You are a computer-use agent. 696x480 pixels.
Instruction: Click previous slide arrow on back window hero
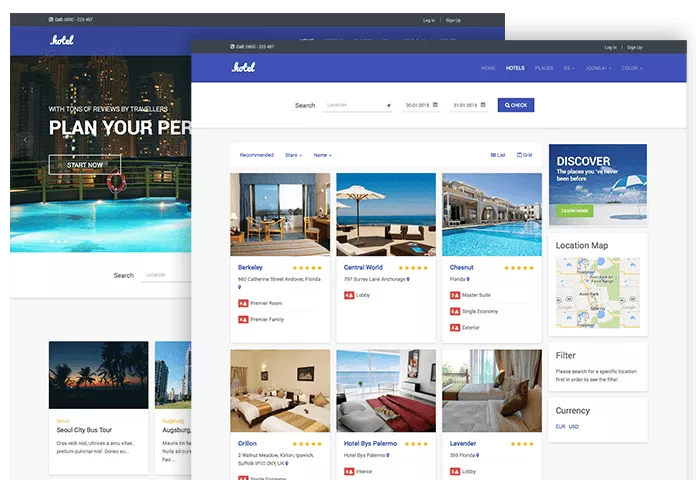point(25,139)
